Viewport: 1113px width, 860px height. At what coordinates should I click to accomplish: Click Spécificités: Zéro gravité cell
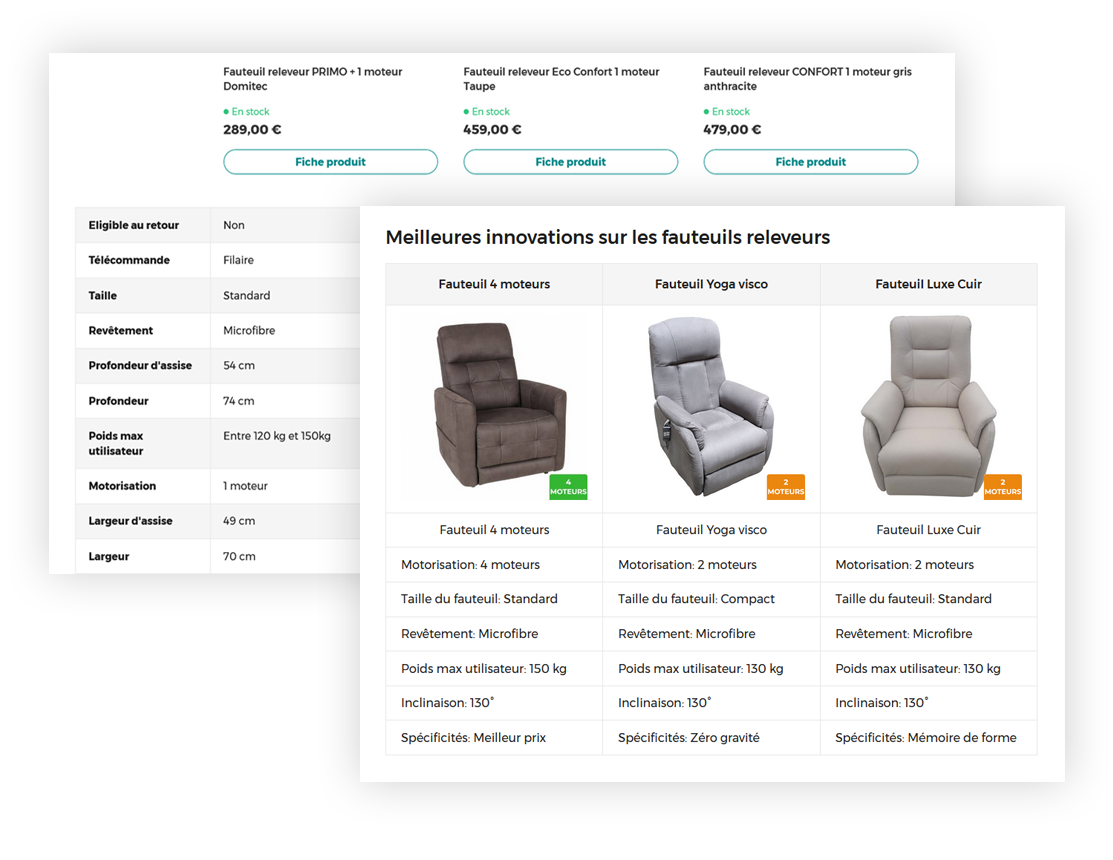(711, 738)
